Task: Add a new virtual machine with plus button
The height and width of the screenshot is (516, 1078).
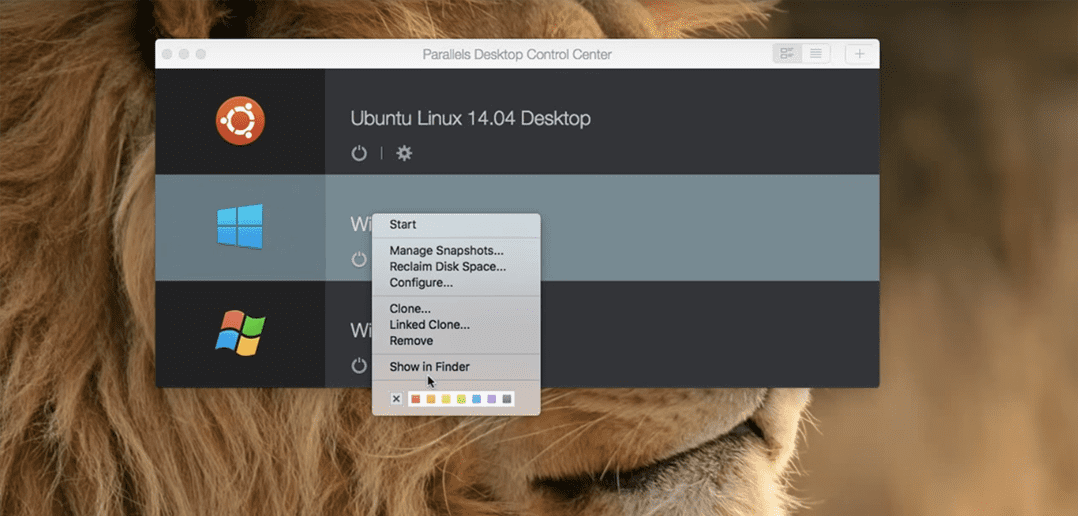Action: pyautogui.click(x=859, y=54)
